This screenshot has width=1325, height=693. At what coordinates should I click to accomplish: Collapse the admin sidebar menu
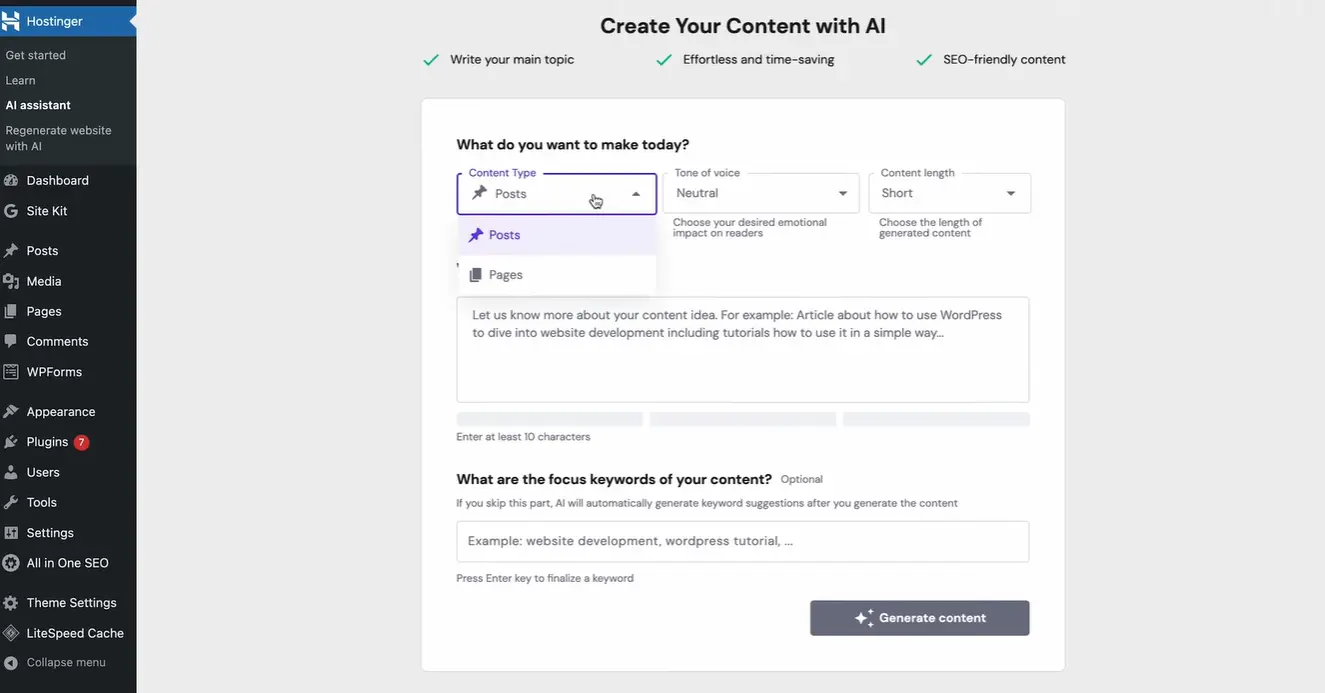67,662
